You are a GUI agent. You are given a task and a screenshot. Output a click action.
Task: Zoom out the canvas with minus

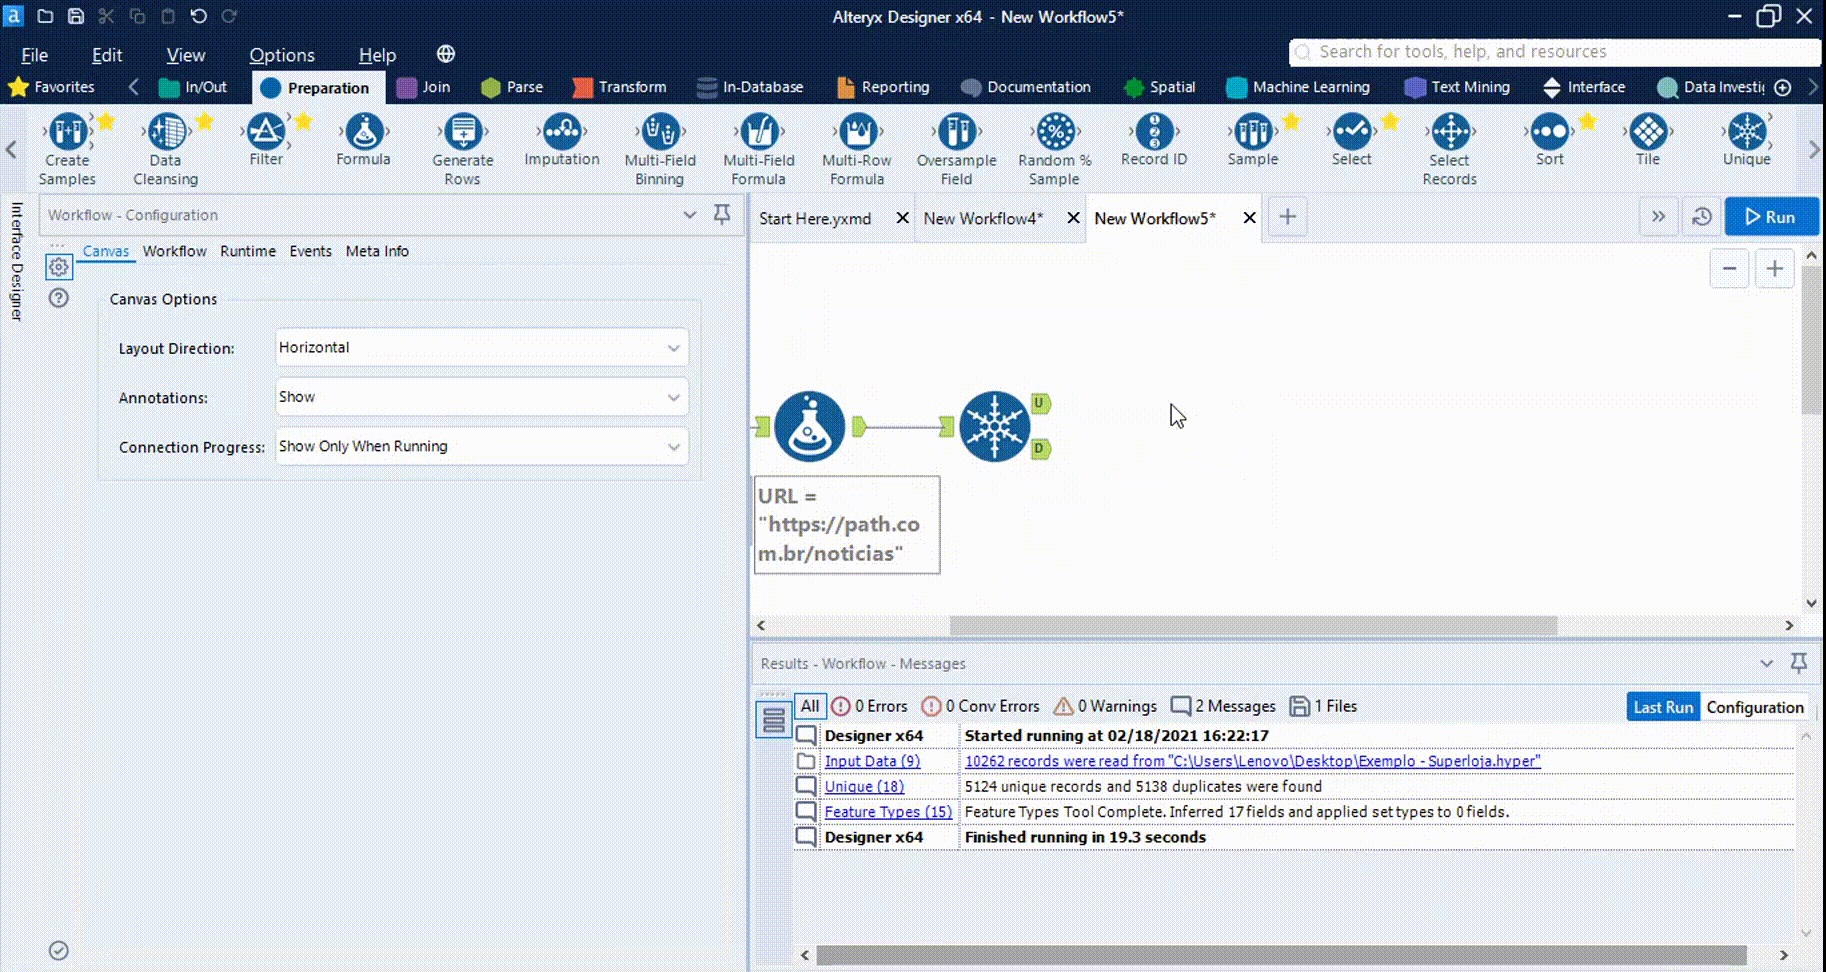1729,269
